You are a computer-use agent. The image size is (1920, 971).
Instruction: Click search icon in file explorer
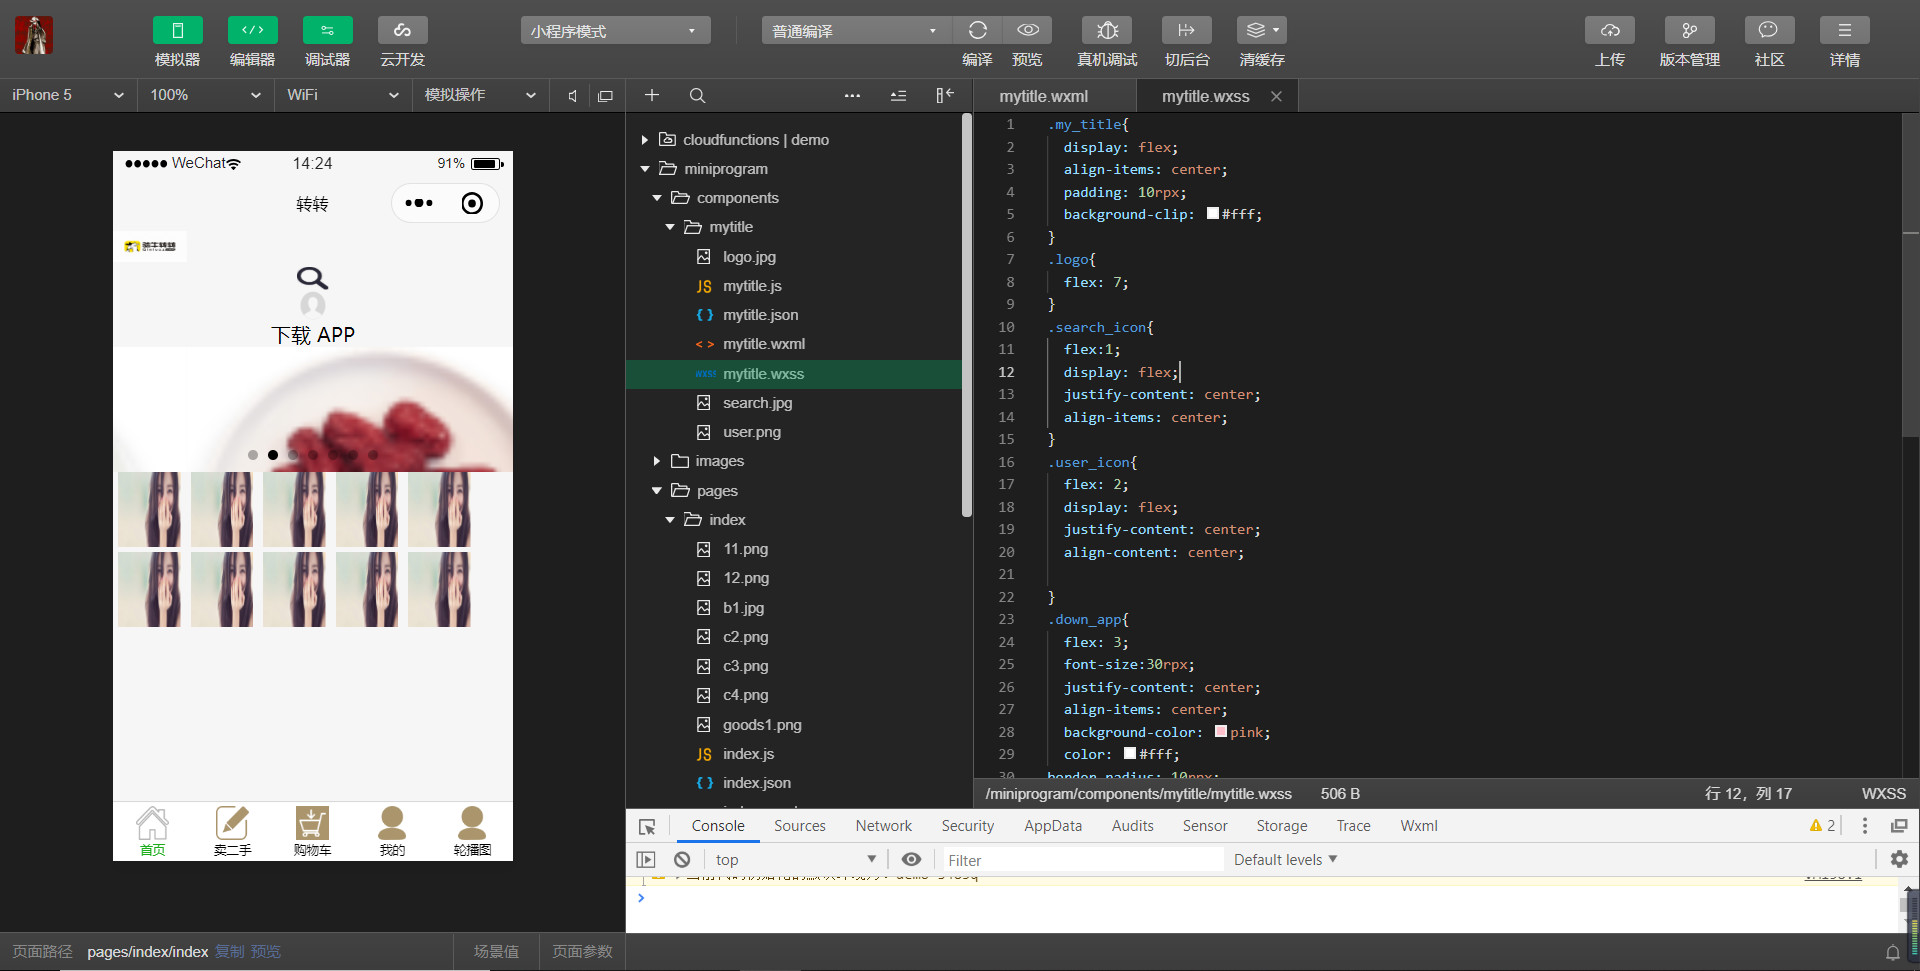[x=697, y=96]
